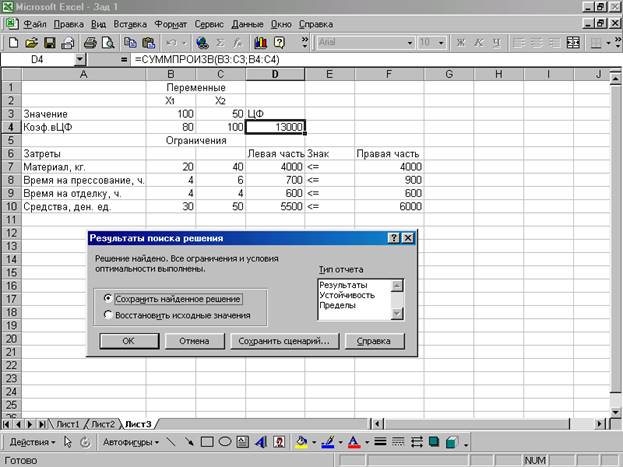Switch to the Лист1 sheet tab
The width and height of the screenshot is (623, 467).
pyautogui.click(x=67, y=423)
